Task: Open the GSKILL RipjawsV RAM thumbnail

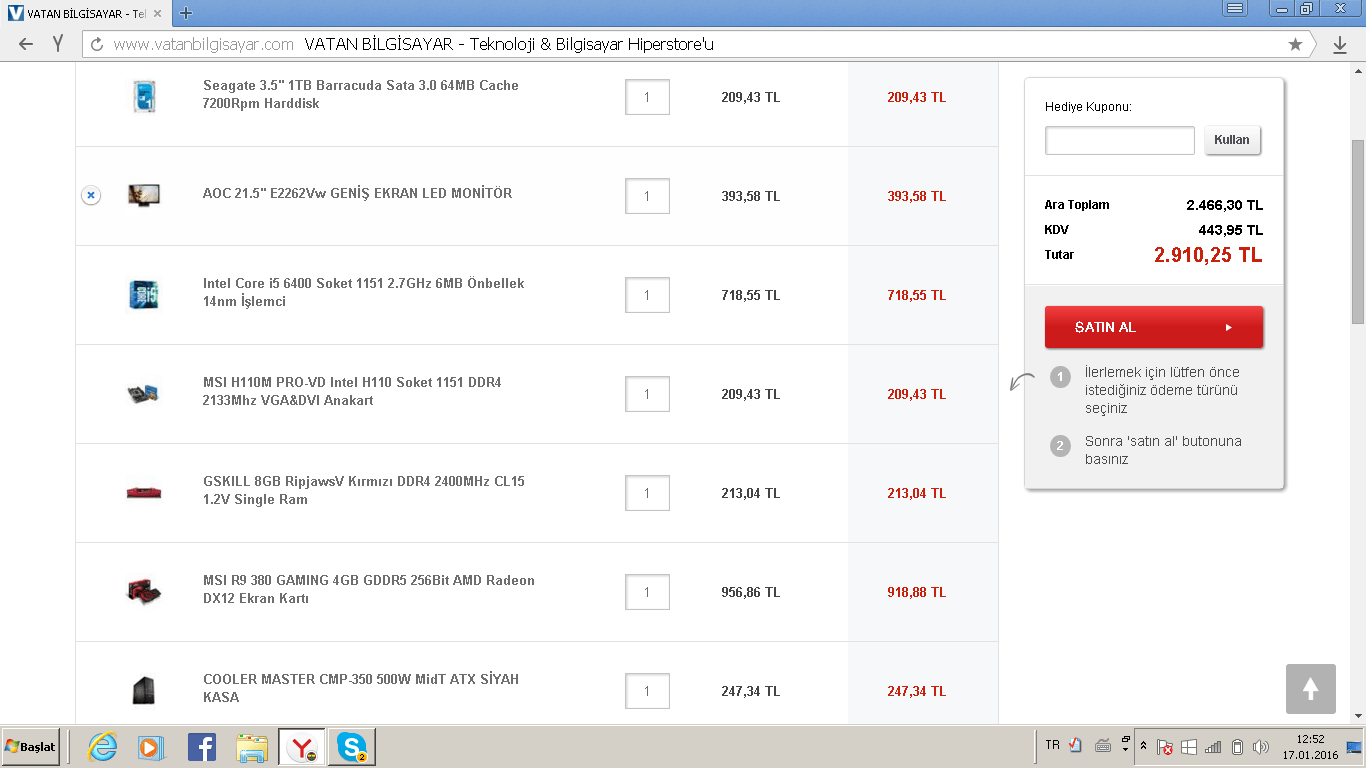Action: click(144, 492)
